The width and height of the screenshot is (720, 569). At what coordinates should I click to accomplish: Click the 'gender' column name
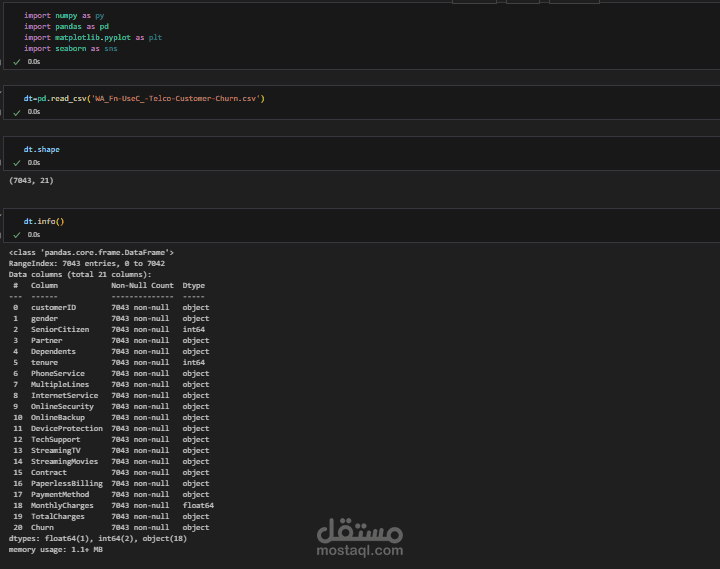point(45,319)
